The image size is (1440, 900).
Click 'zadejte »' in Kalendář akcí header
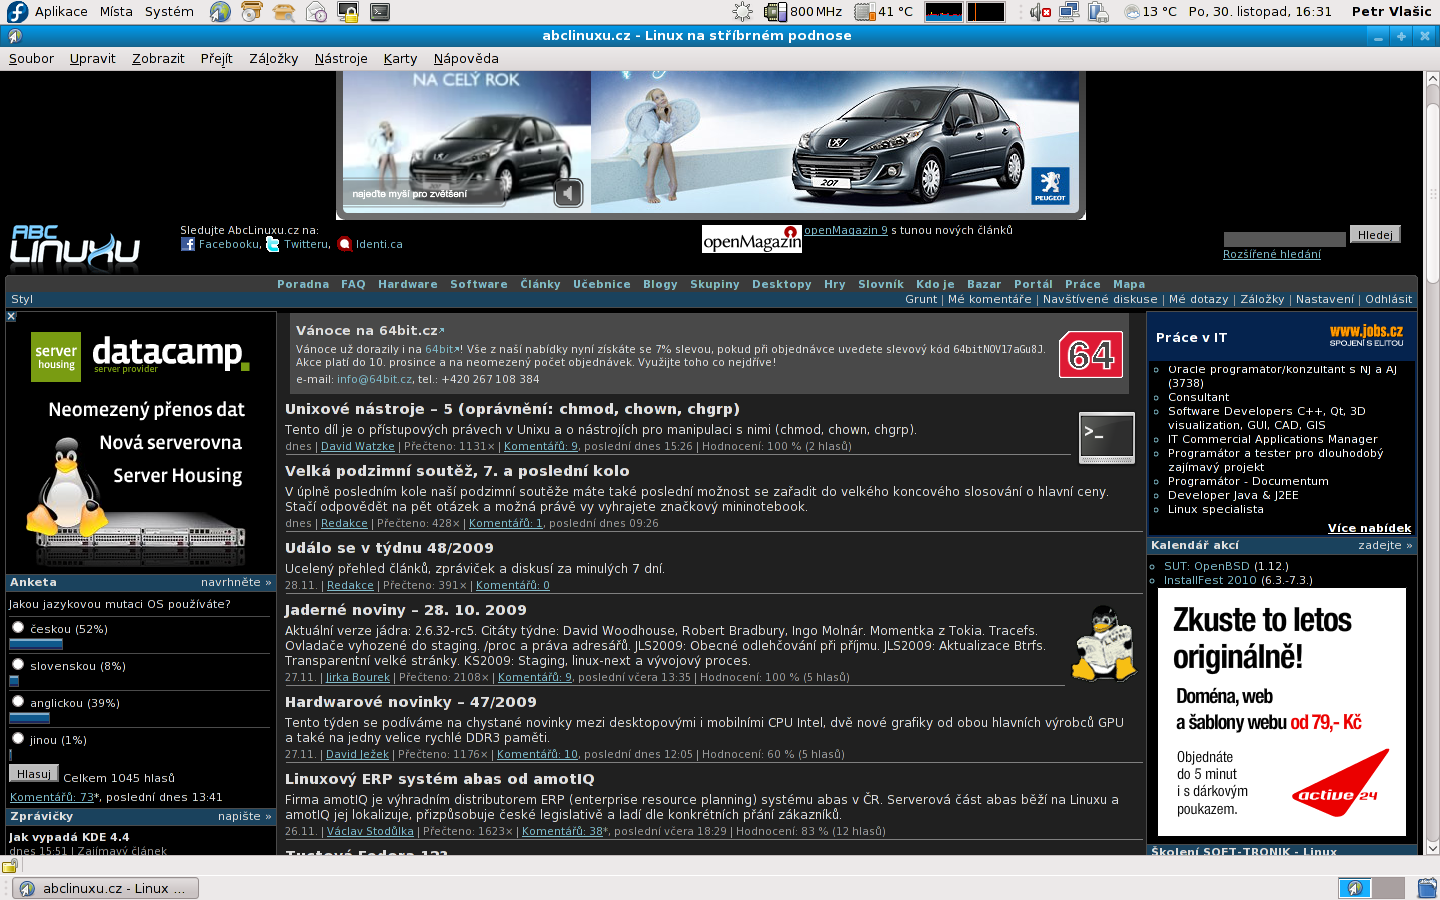[x=1385, y=545]
